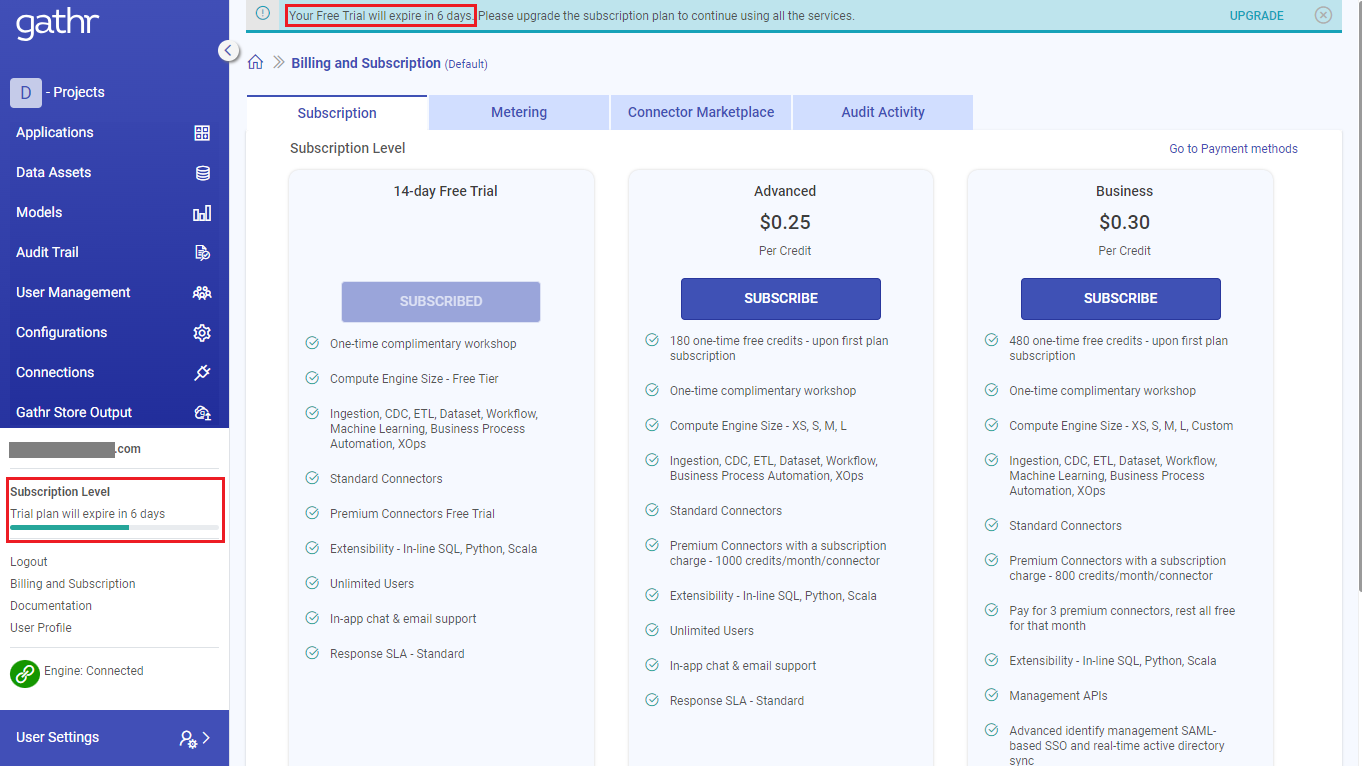Image resolution: width=1362 pixels, height=766 pixels.
Task: Open the D - Projects selector
Action: pyautogui.click(x=57, y=92)
